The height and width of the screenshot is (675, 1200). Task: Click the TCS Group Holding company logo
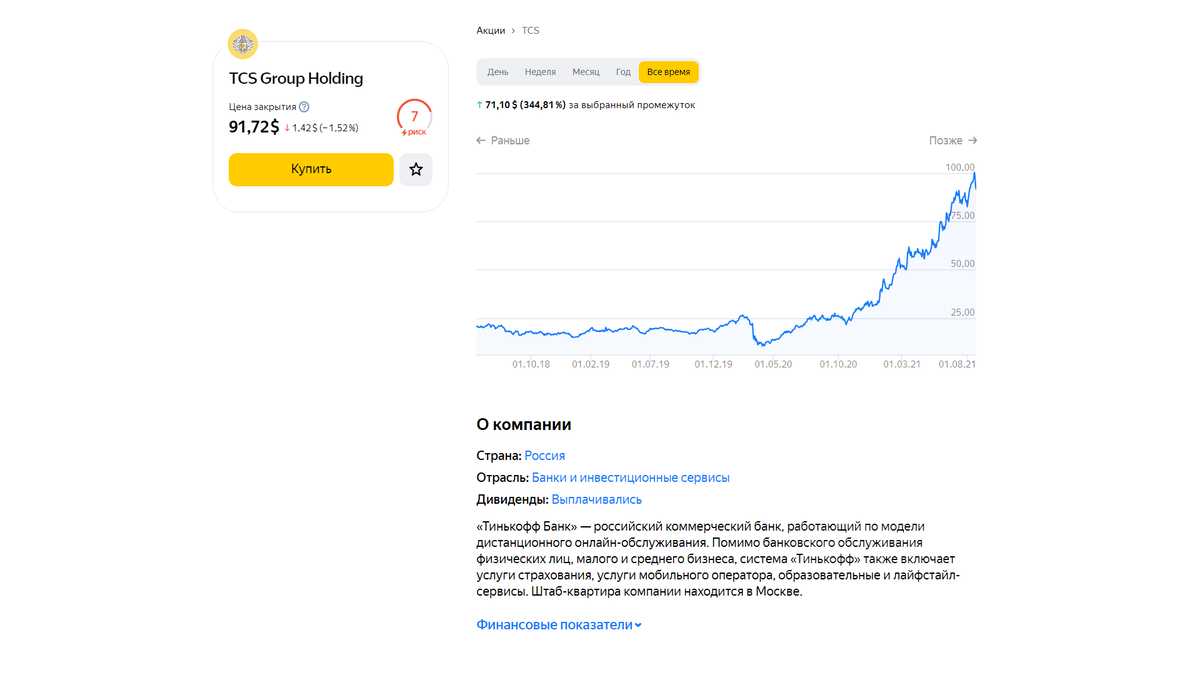[243, 44]
